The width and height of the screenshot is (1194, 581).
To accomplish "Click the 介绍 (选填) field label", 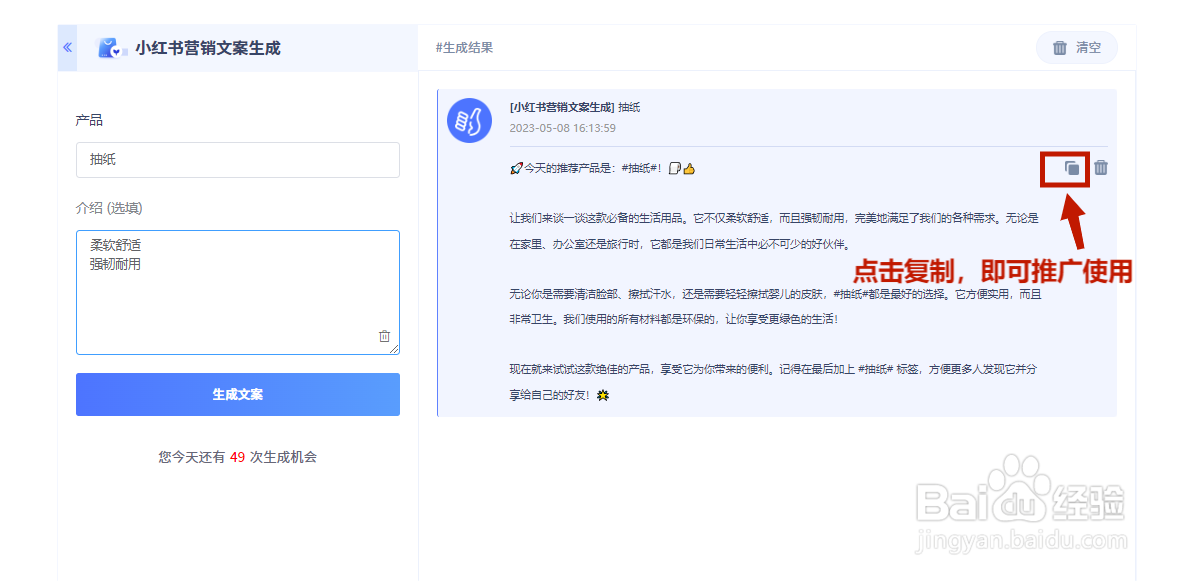I will click(x=109, y=208).
